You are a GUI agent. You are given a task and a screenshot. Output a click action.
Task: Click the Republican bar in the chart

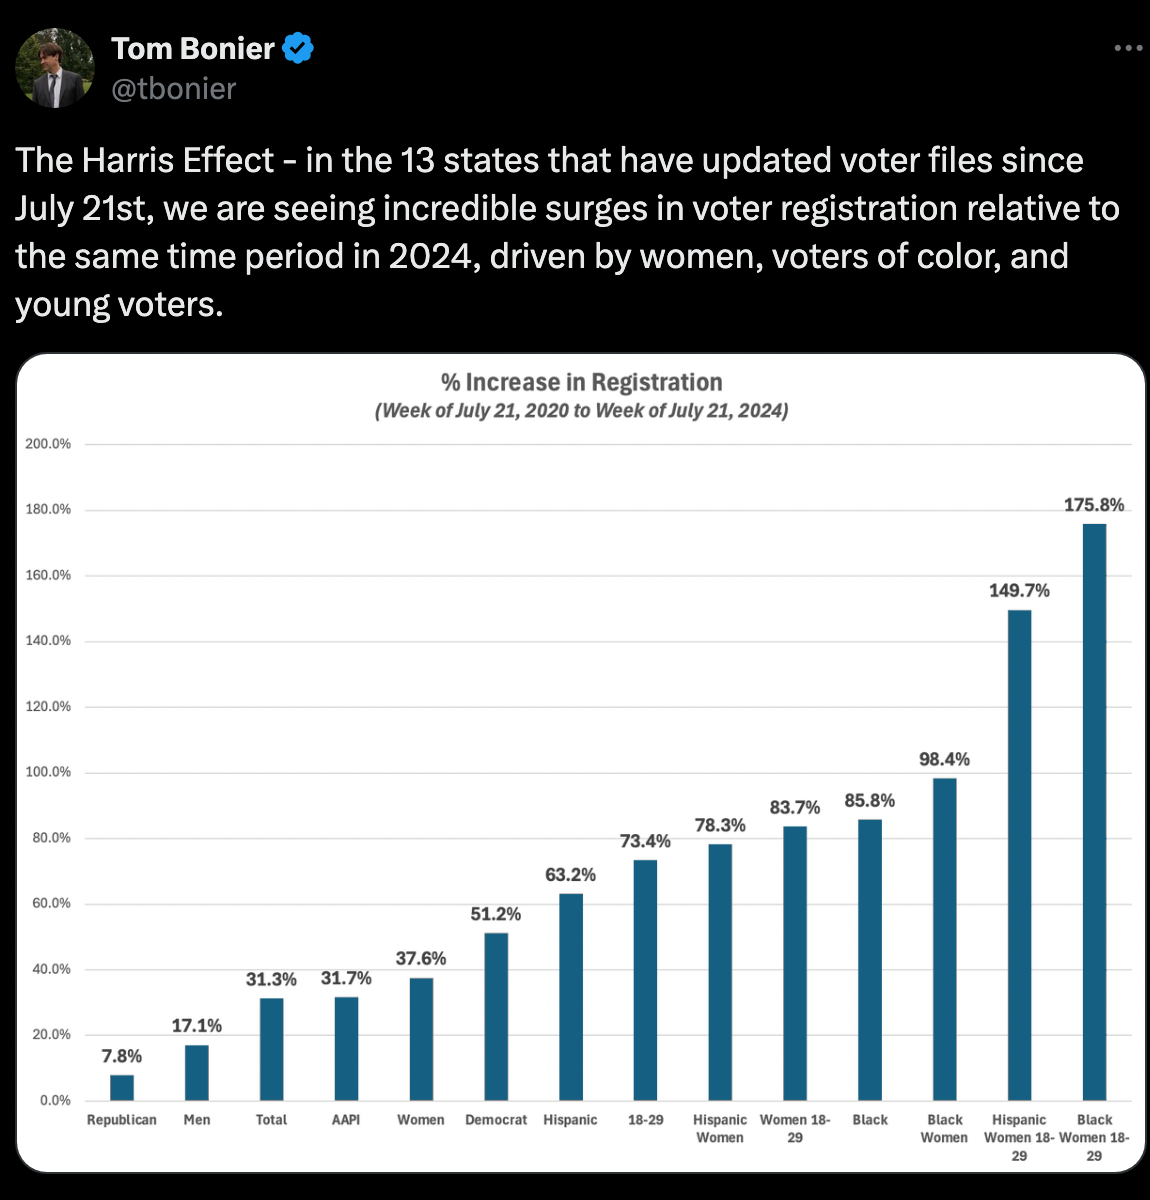coord(122,1087)
